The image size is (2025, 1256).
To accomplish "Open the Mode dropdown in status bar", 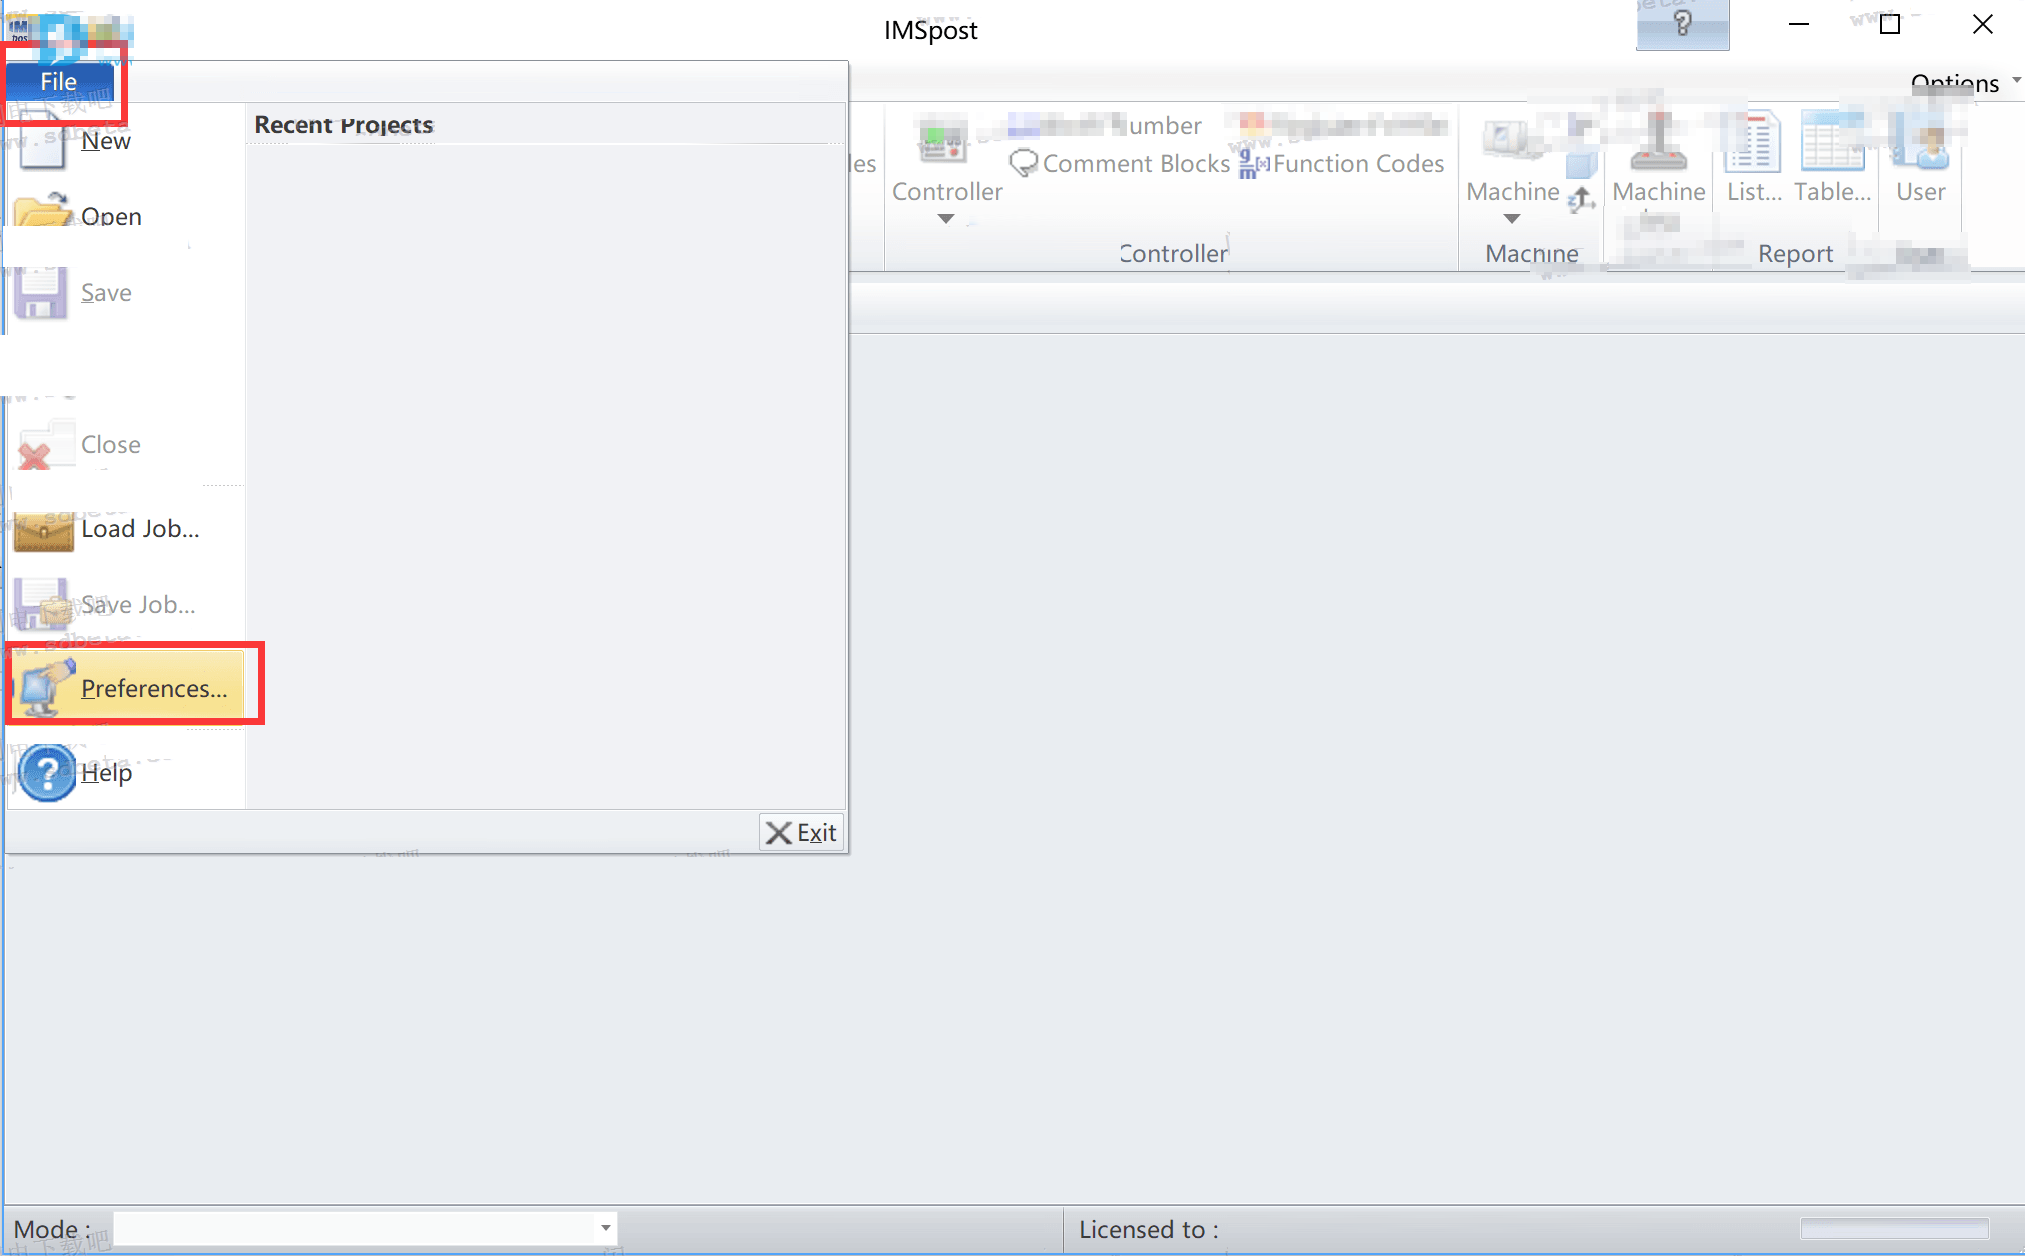I will point(605,1228).
